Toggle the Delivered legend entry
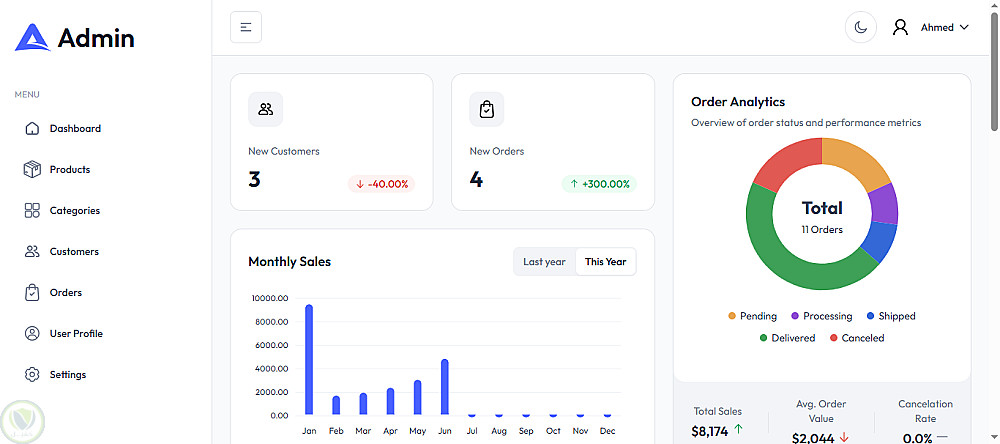Image resolution: width=1000 pixels, height=444 pixels. [x=786, y=338]
